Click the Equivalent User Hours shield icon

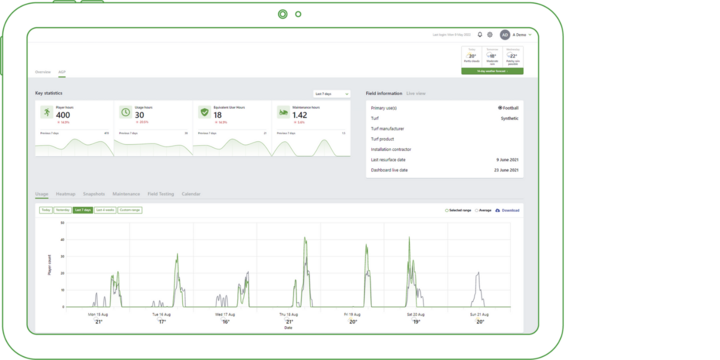204,112
